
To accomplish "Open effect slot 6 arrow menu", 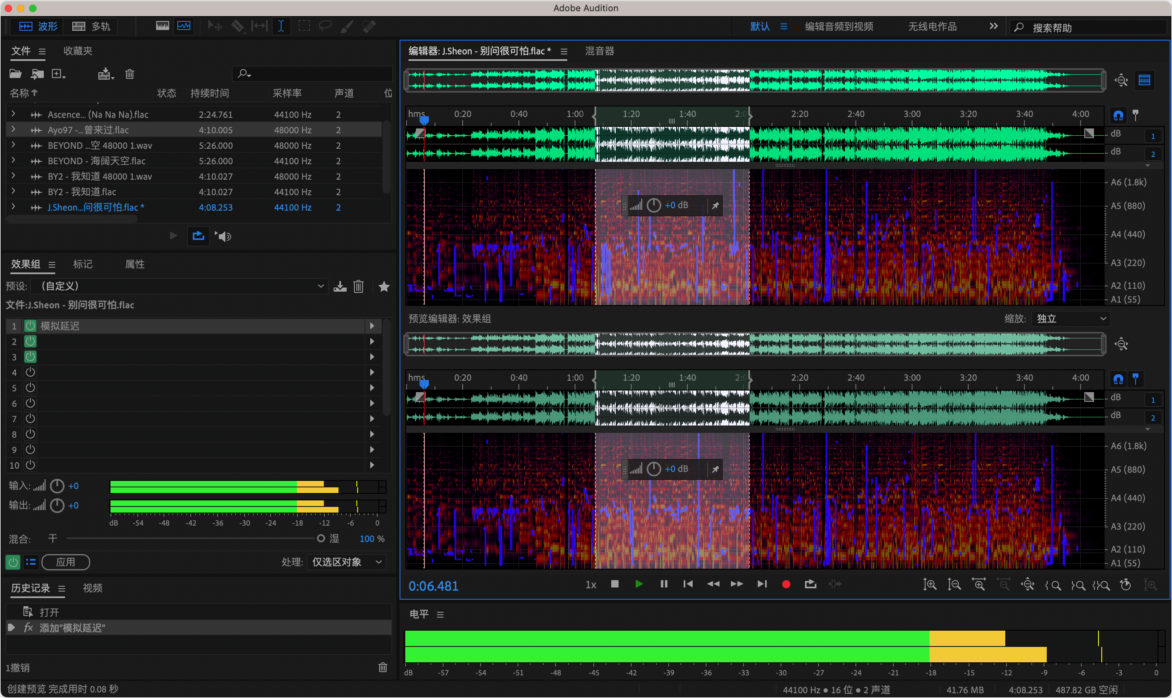I will 371,404.
